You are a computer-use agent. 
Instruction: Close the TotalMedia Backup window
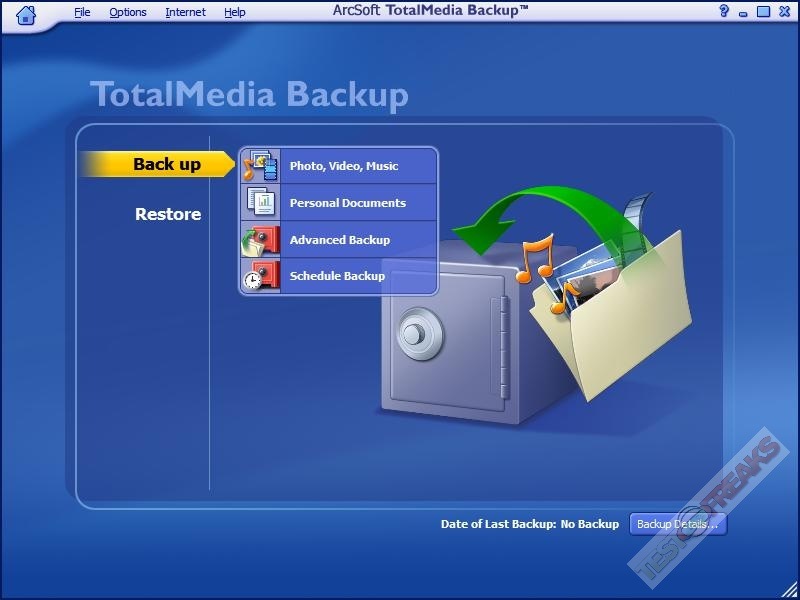[782, 11]
